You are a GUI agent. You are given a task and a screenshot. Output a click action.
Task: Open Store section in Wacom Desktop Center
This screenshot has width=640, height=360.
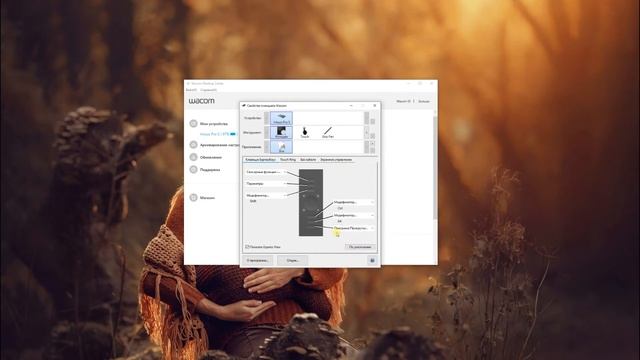[207, 198]
